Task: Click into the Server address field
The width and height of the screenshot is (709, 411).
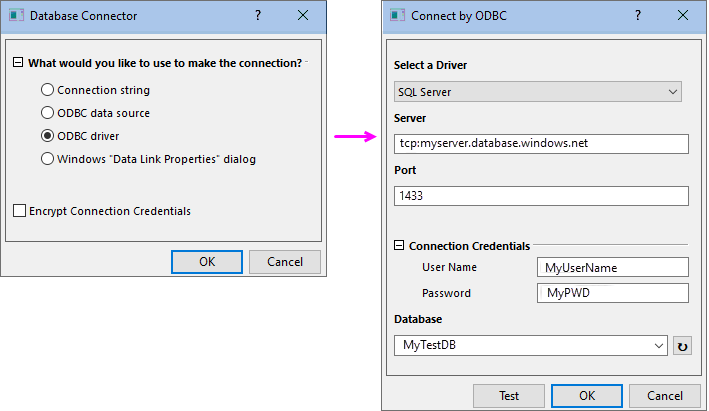Action: tap(541, 143)
